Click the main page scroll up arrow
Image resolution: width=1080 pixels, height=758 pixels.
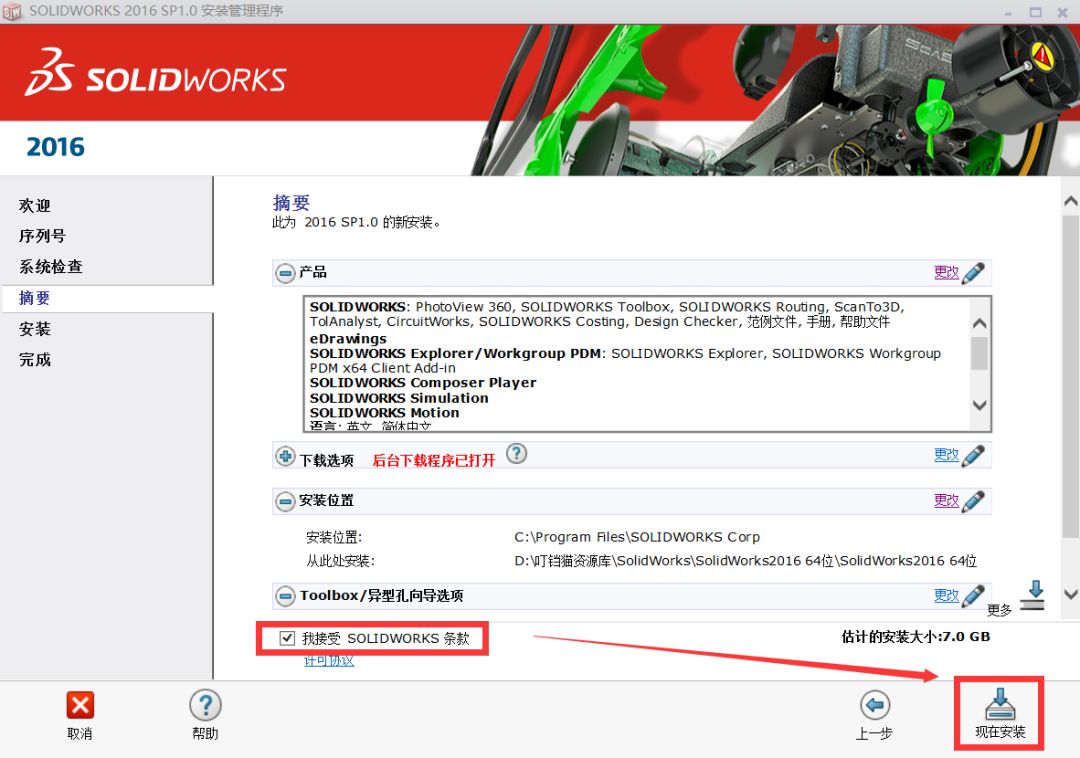click(x=1070, y=201)
